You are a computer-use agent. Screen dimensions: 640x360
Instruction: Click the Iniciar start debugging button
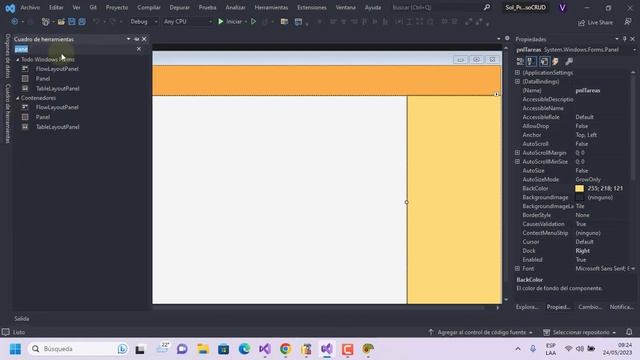coord(230,21)
